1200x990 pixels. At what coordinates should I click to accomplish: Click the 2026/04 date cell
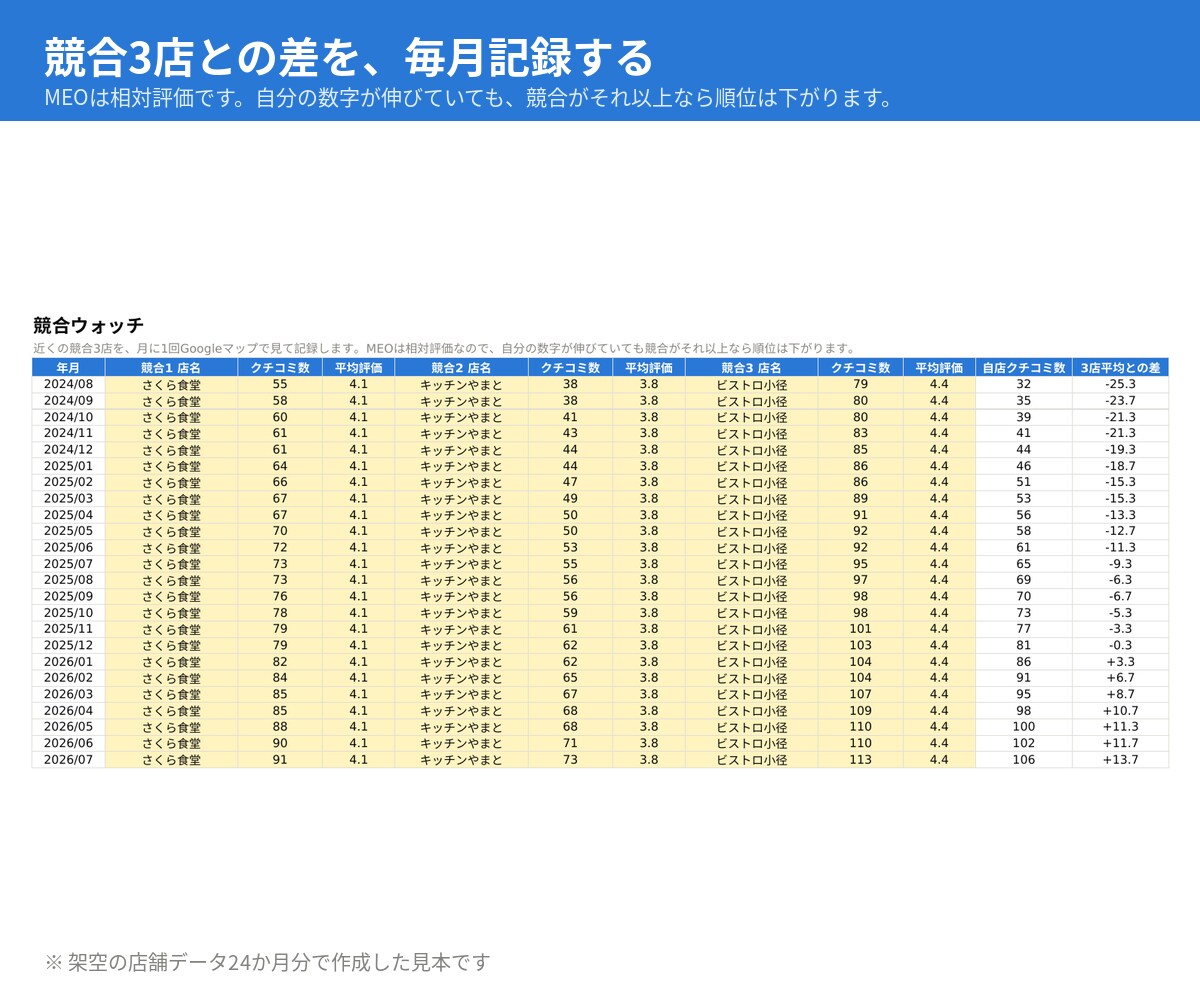tap(68, 711)
